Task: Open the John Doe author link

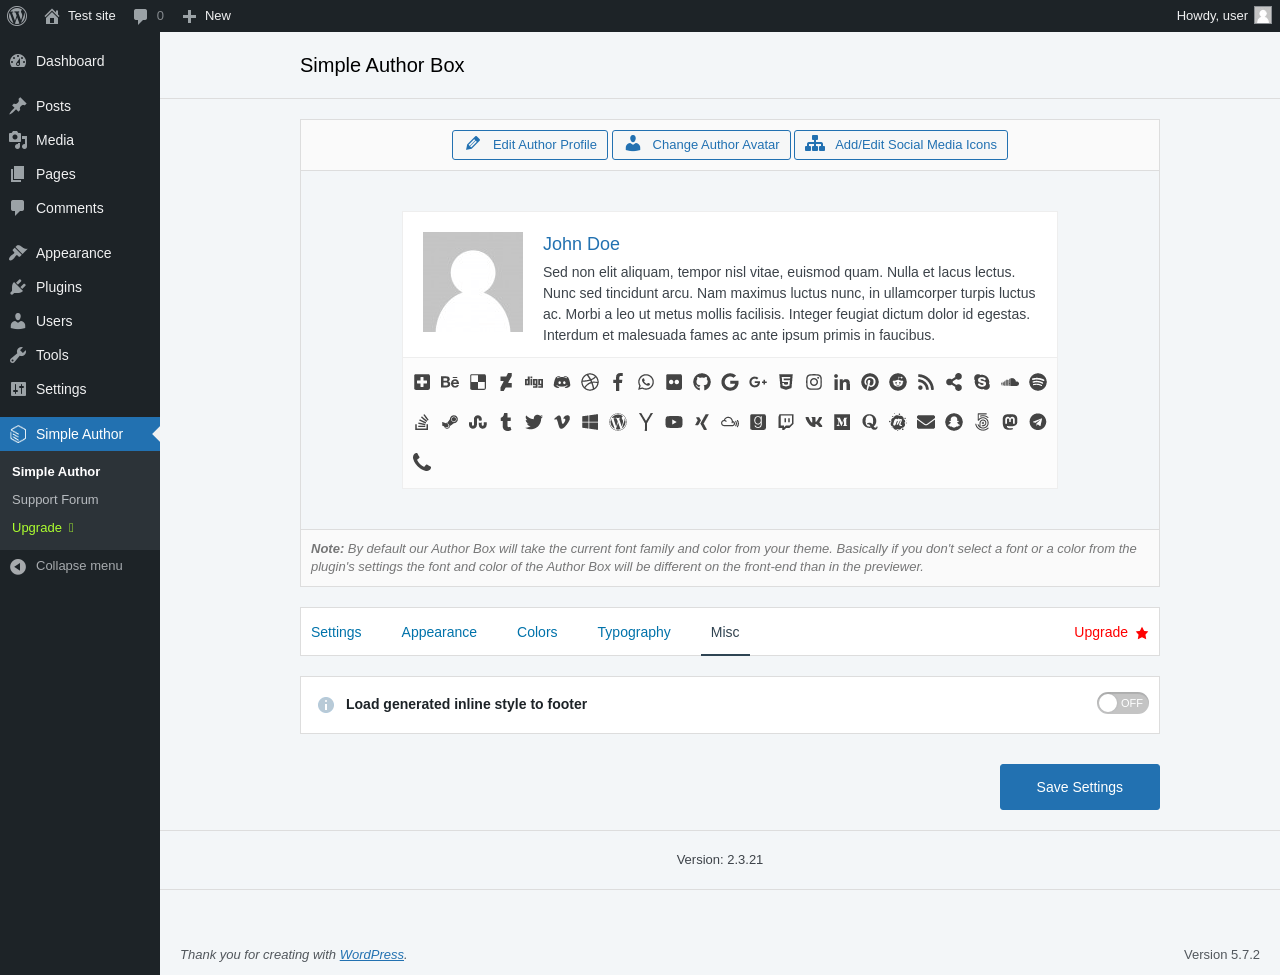Action: (x=581, y=244)
